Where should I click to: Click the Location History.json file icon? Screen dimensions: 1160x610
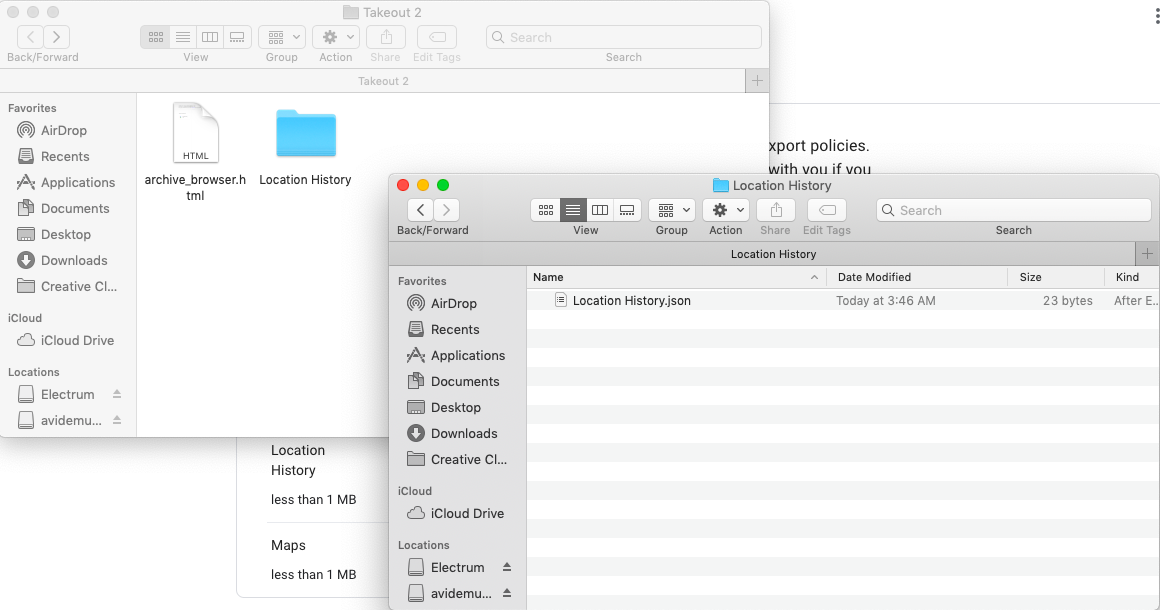point(561,300)
